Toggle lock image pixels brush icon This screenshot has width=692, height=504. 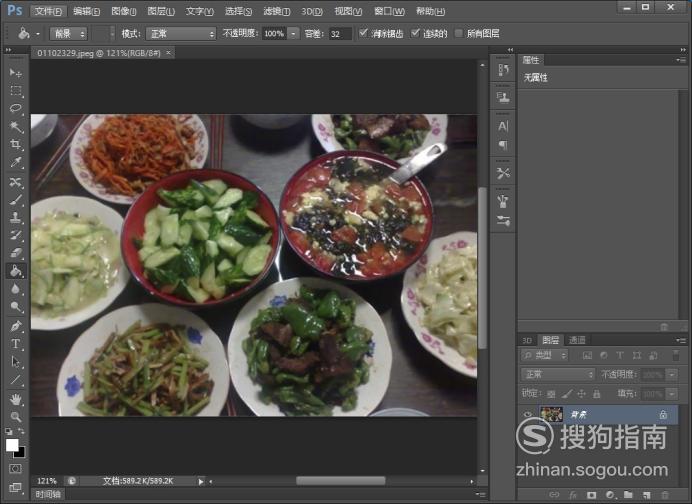point(567,394)
